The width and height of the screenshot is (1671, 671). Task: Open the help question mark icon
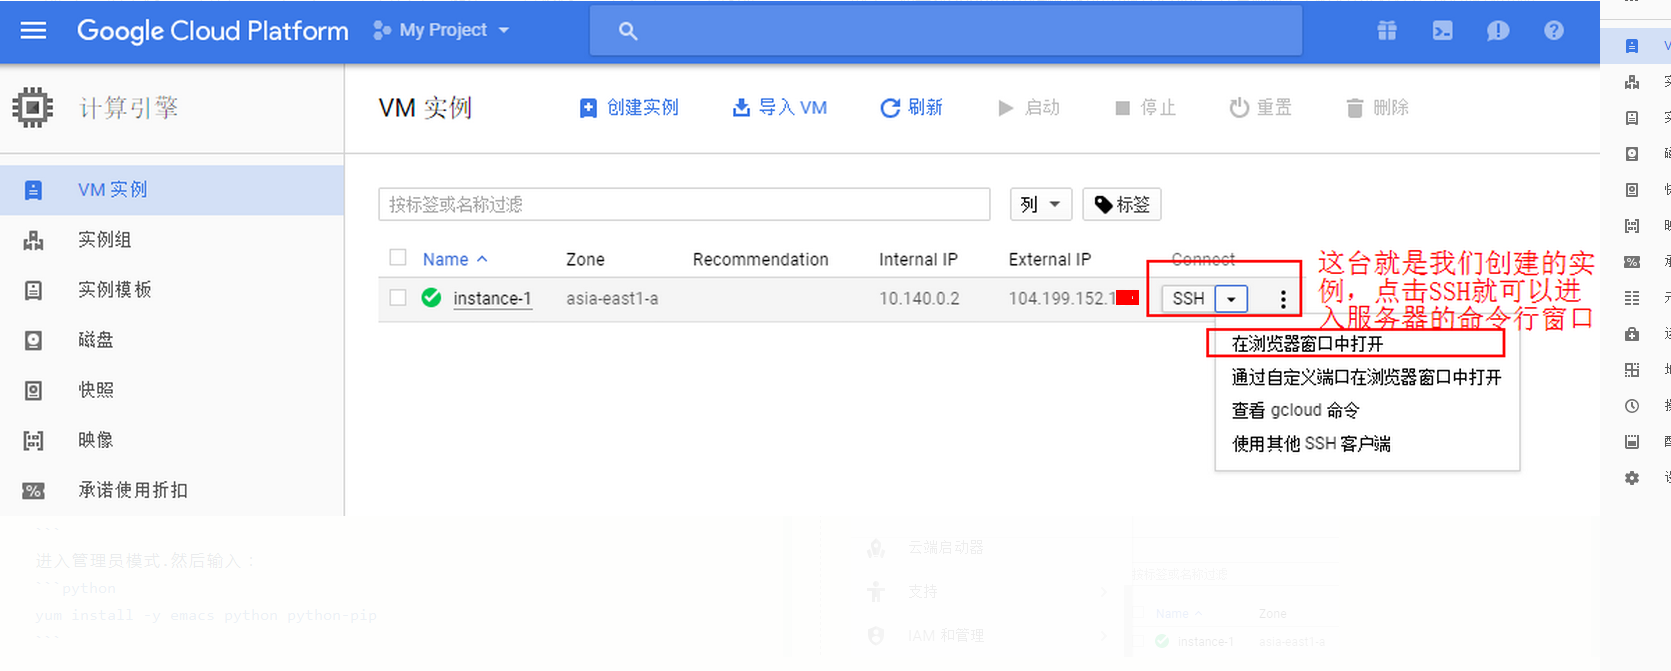1554,31
